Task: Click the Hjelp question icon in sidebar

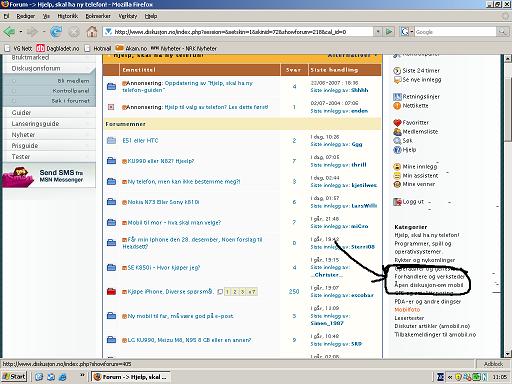Action: 397,150
